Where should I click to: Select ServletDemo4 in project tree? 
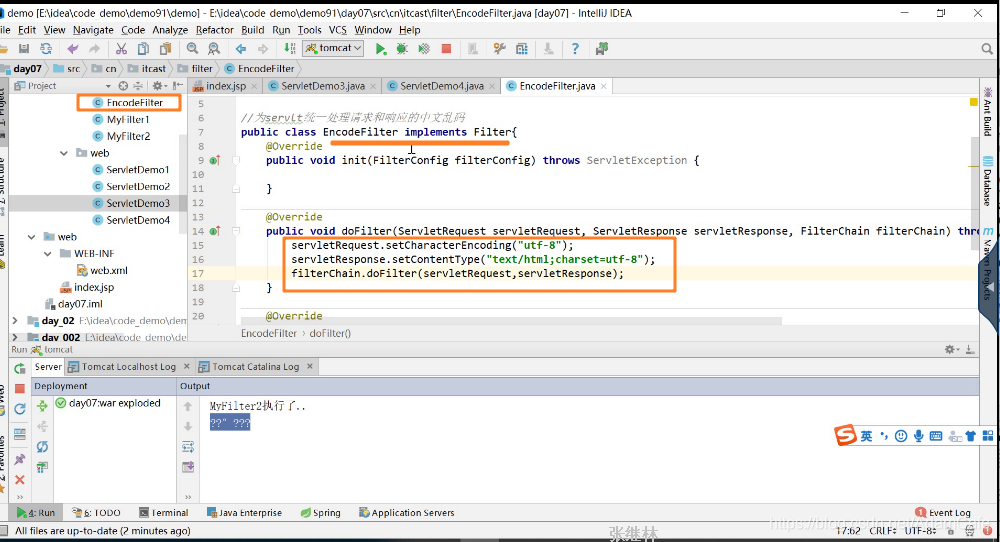pyautogui.click(x=131, y=220)
